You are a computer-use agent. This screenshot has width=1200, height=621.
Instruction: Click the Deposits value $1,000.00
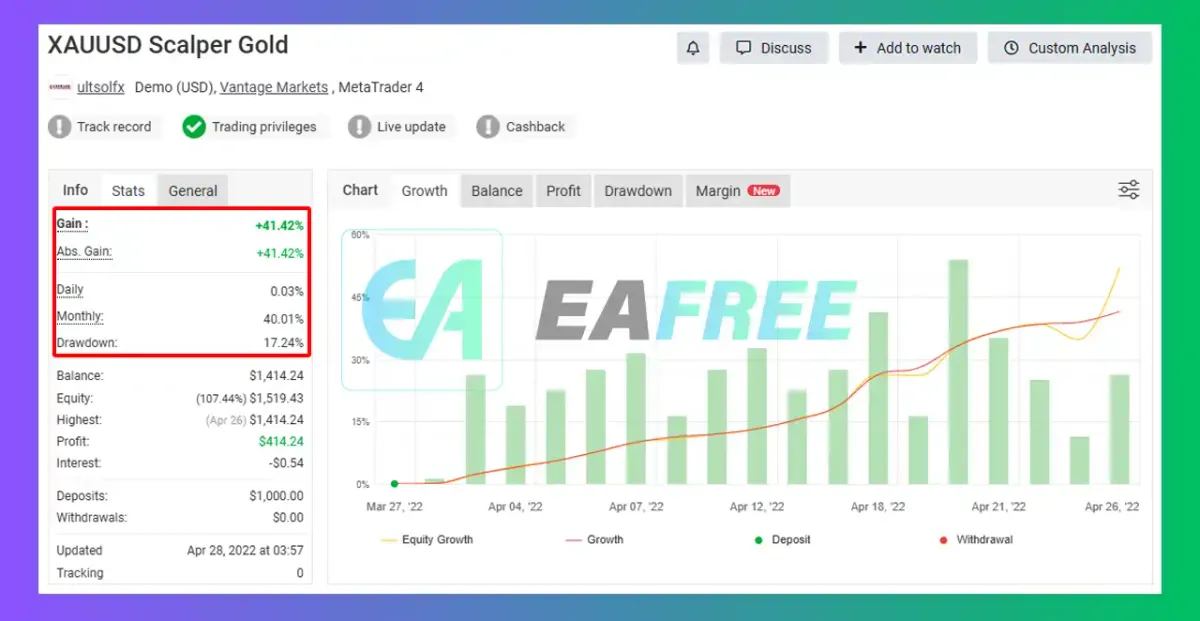tap(276, 496)
